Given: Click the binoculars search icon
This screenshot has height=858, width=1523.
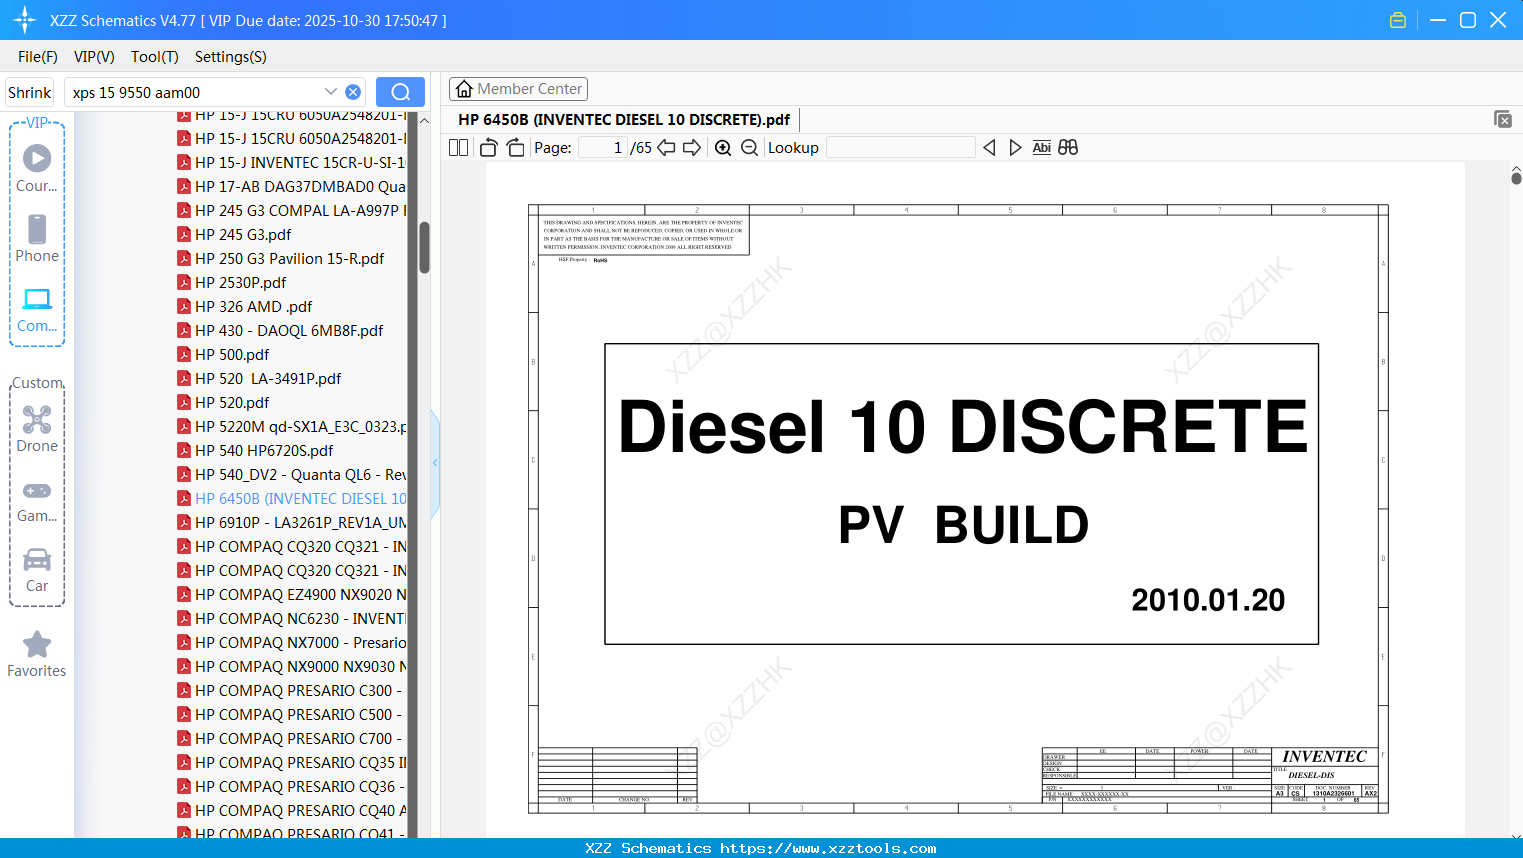Looking at the screenshot, I should 1068,148.
